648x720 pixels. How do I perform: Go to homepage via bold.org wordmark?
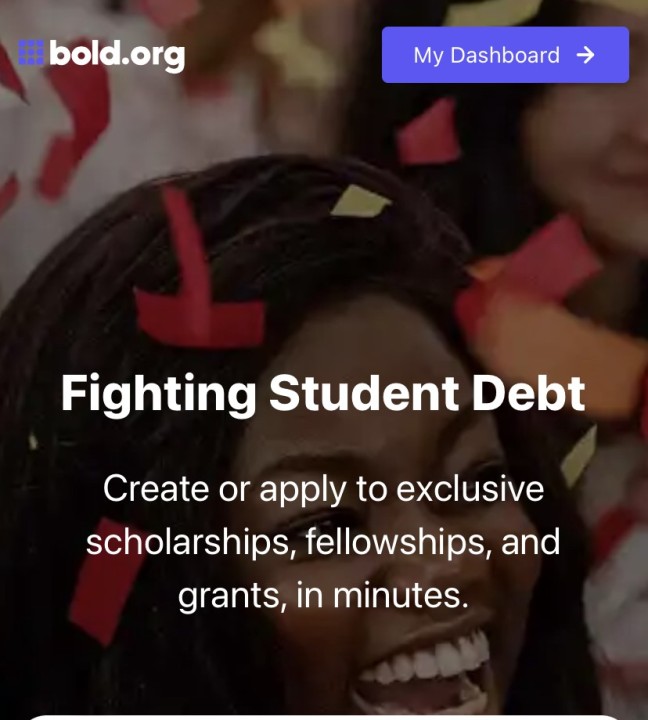click(x=117, y=55)
